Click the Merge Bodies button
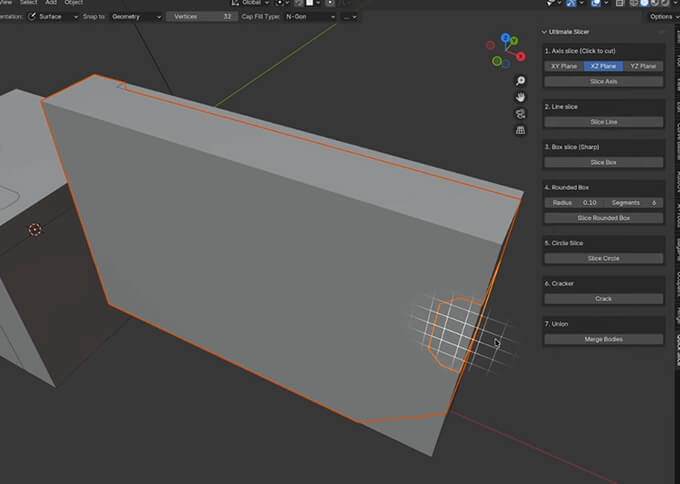Image resolution: width=680 pixels, height=484 pixels. tap(604, 339)
